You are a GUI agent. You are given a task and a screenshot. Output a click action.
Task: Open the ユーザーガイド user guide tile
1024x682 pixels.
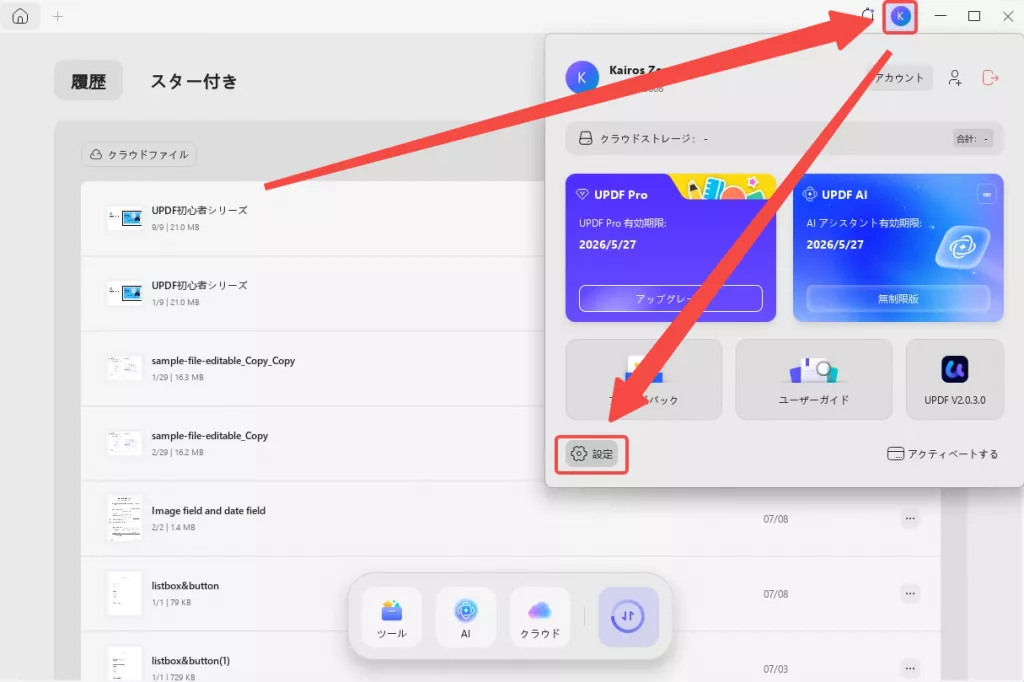coord(813,380)
